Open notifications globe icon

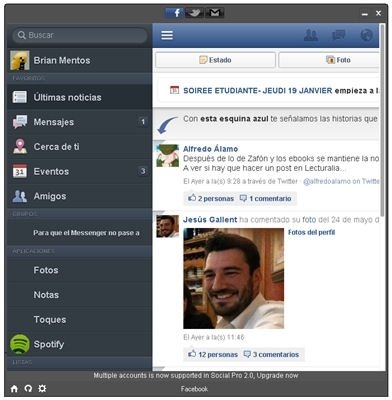(366, 35)
